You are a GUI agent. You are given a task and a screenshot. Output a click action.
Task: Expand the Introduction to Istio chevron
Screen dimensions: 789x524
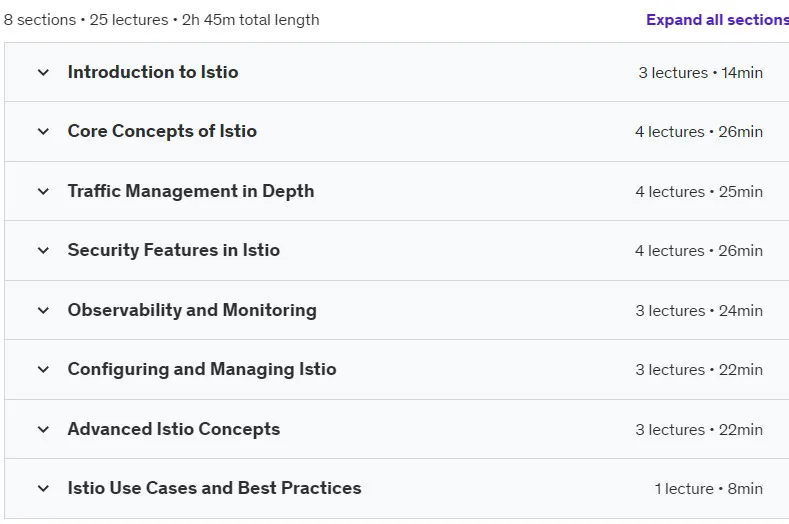click(x=43, y=72)
